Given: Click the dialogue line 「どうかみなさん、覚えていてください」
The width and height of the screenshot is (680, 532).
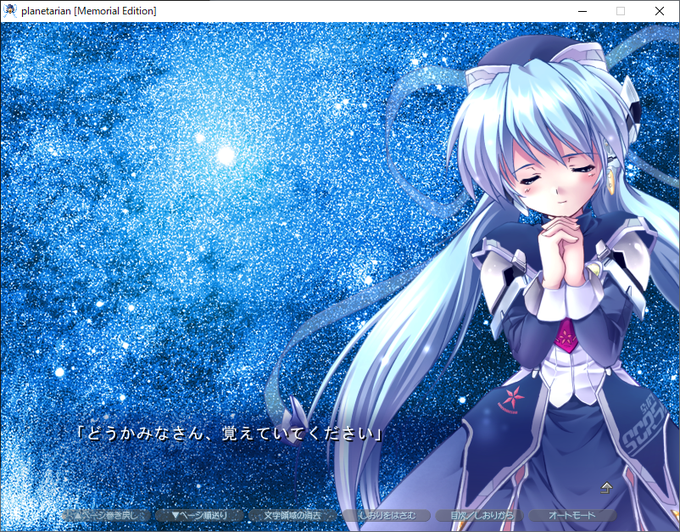Looking at the screenshot, I should [229, 434].
